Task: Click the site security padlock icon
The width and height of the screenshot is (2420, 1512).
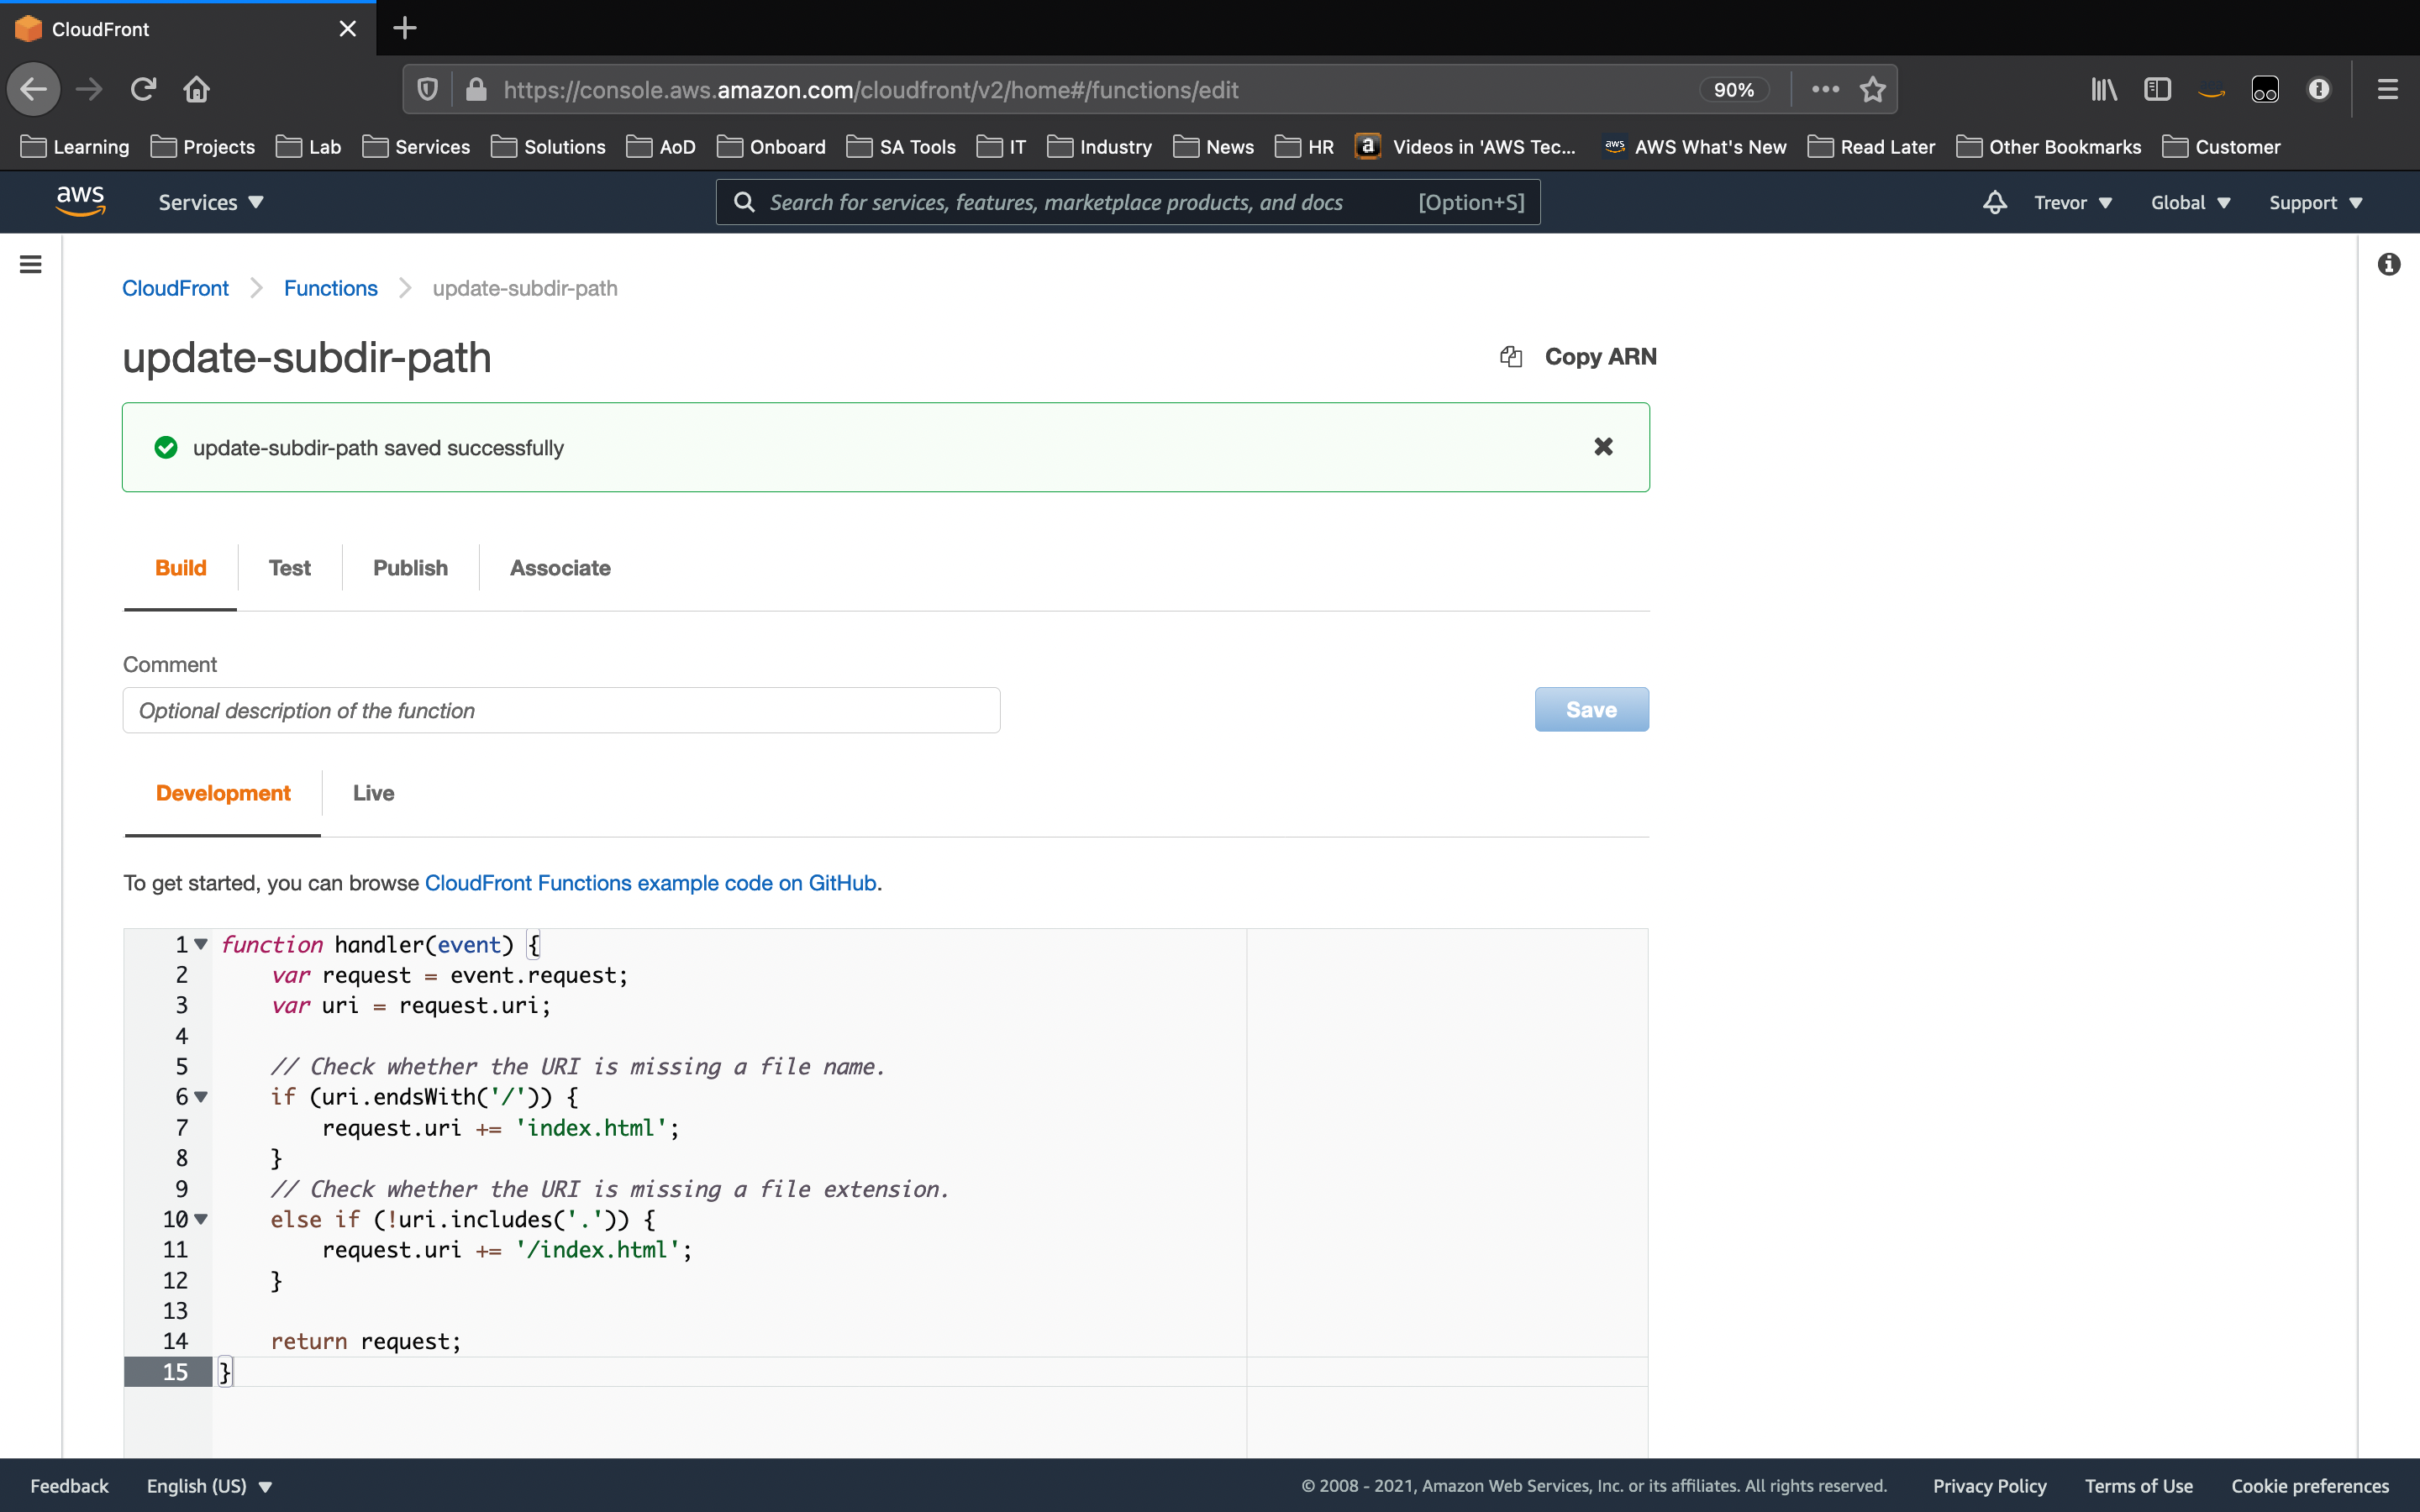Action: click(x=476, y=90)
